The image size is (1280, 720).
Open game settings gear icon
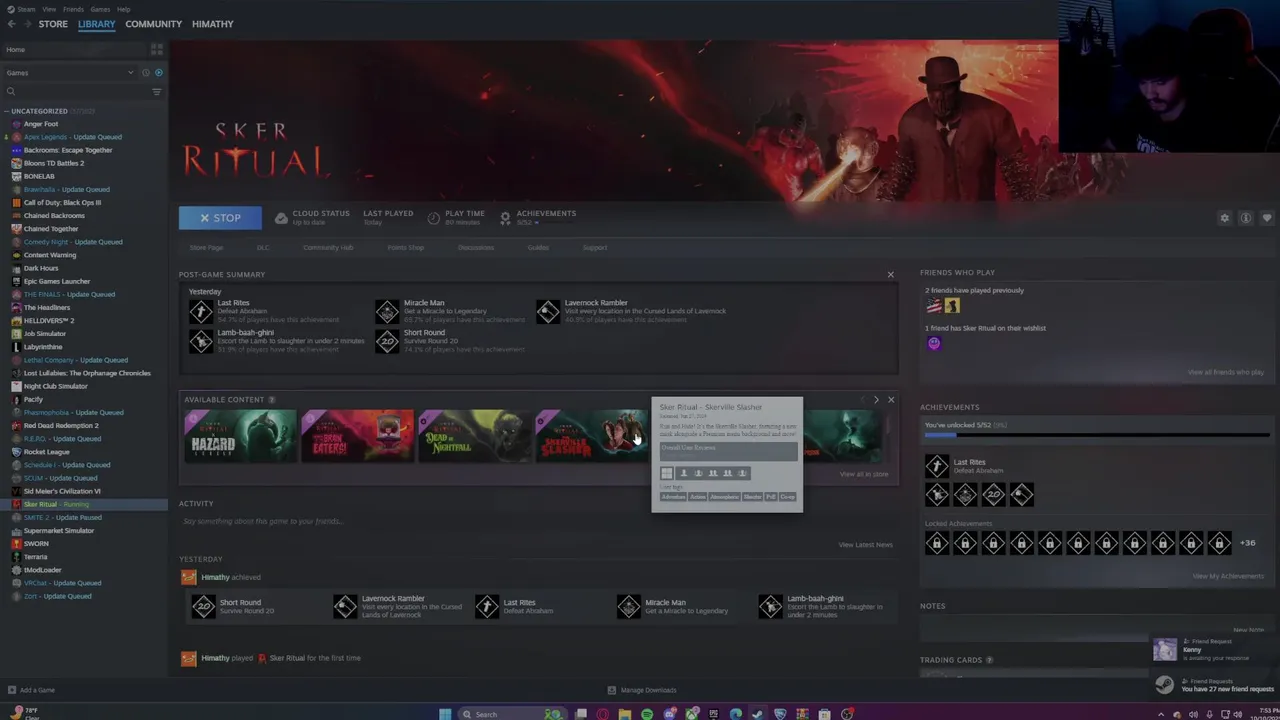1224,218
